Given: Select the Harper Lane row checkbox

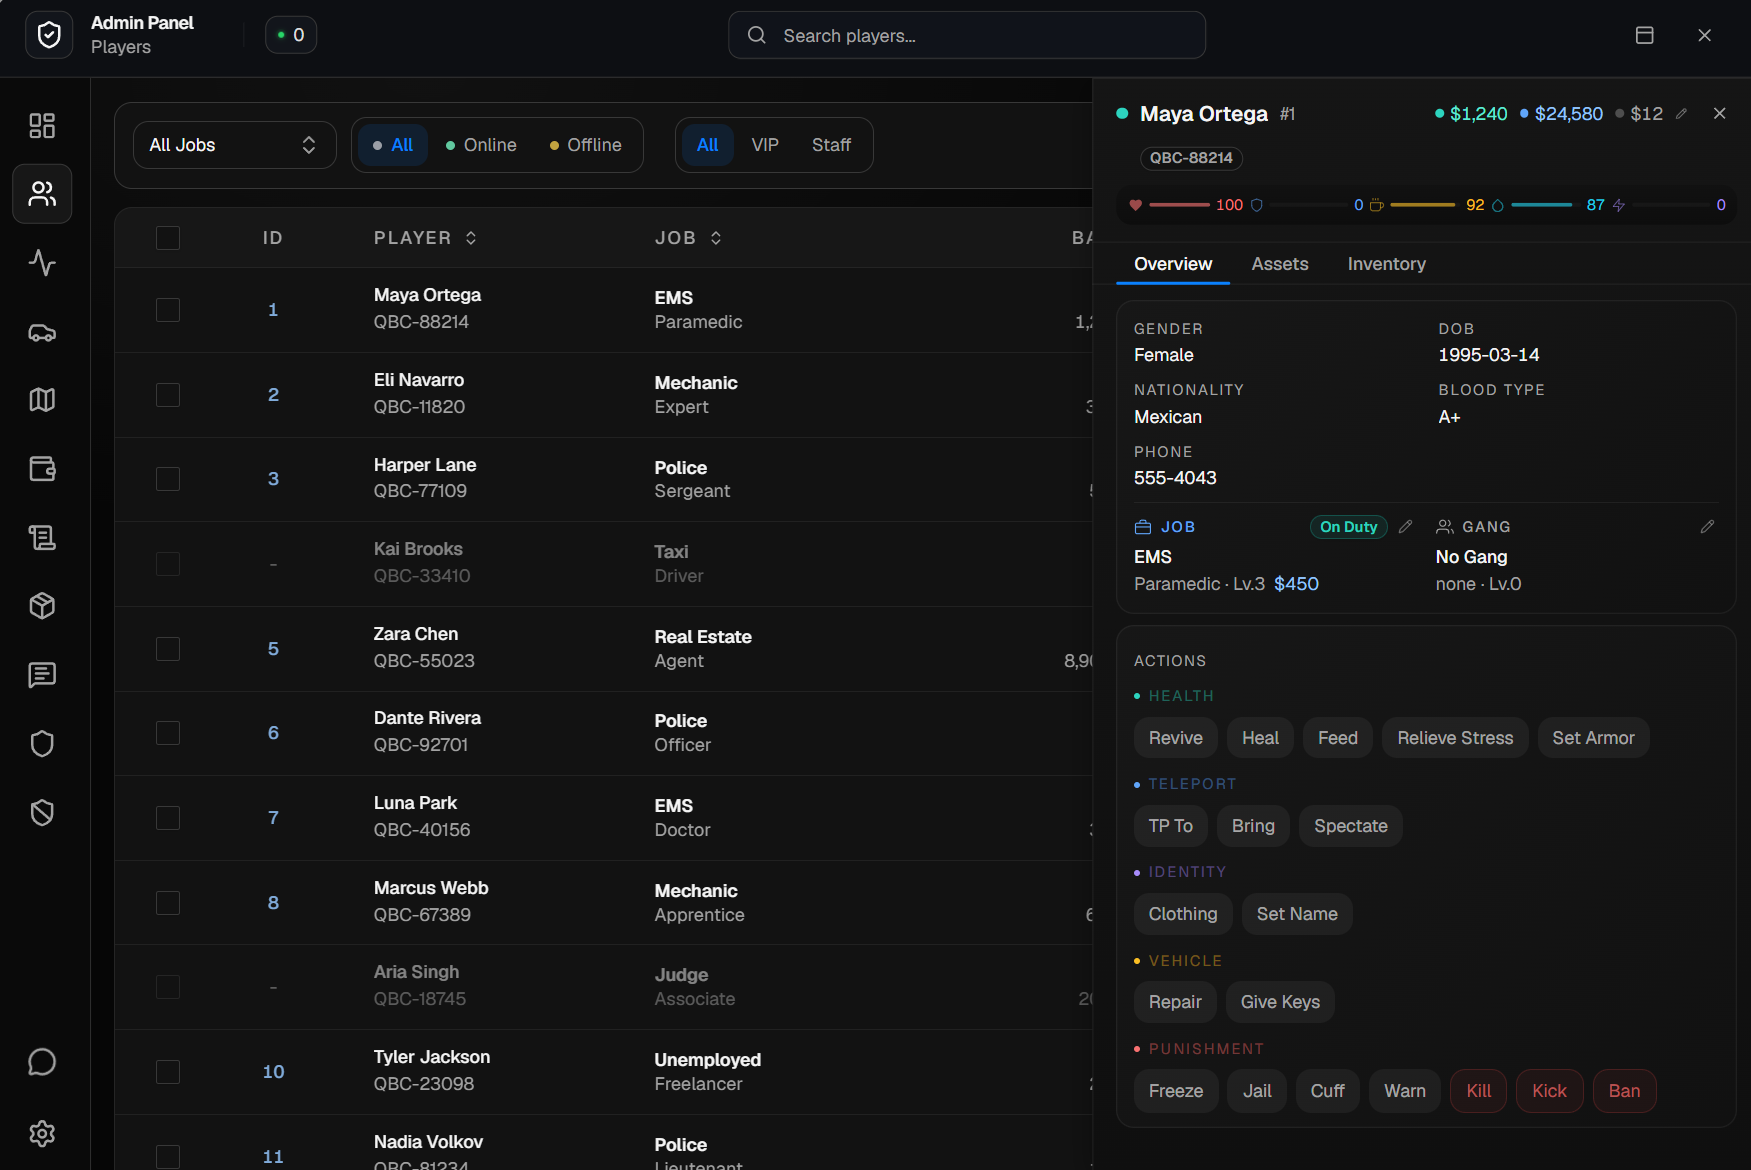Looking at the screenshot, I should click(168, 479).
